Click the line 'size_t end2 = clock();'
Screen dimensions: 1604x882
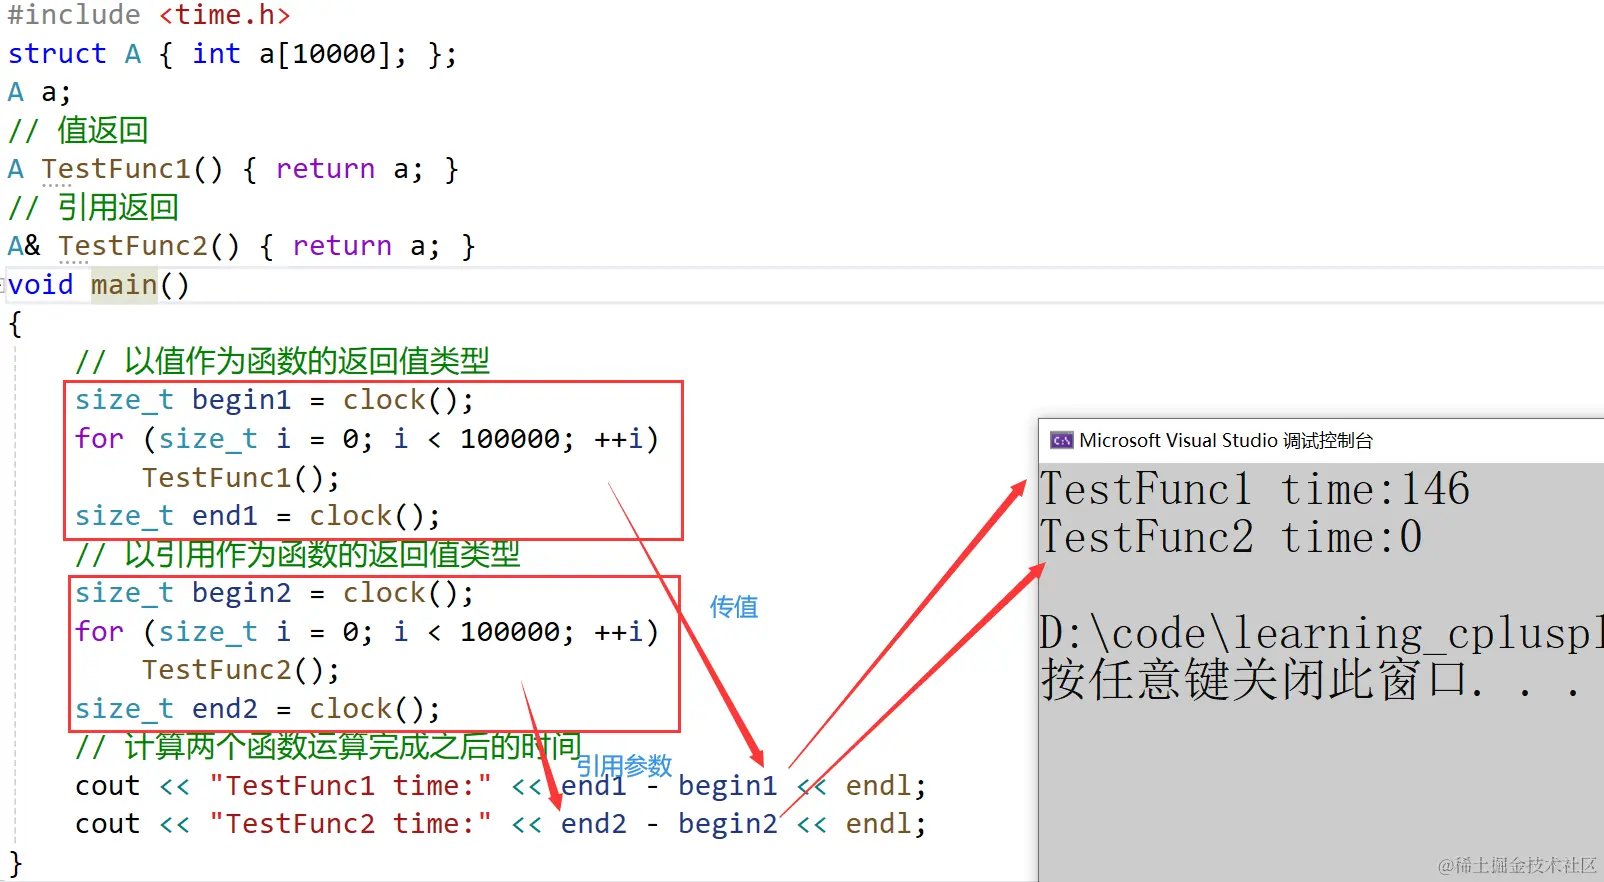point(258,709)
